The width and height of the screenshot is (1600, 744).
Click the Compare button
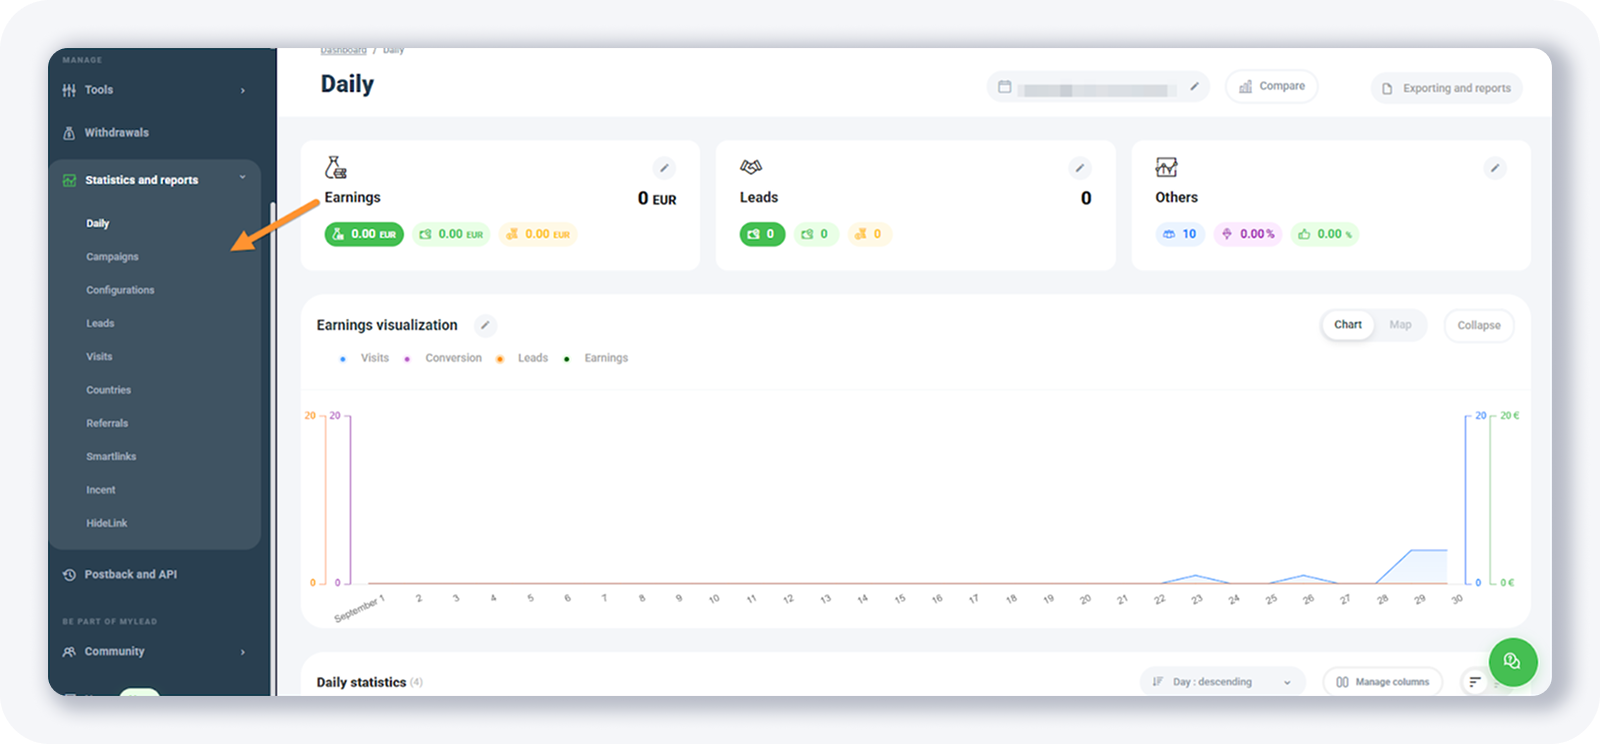click(x=1272, y=87)
